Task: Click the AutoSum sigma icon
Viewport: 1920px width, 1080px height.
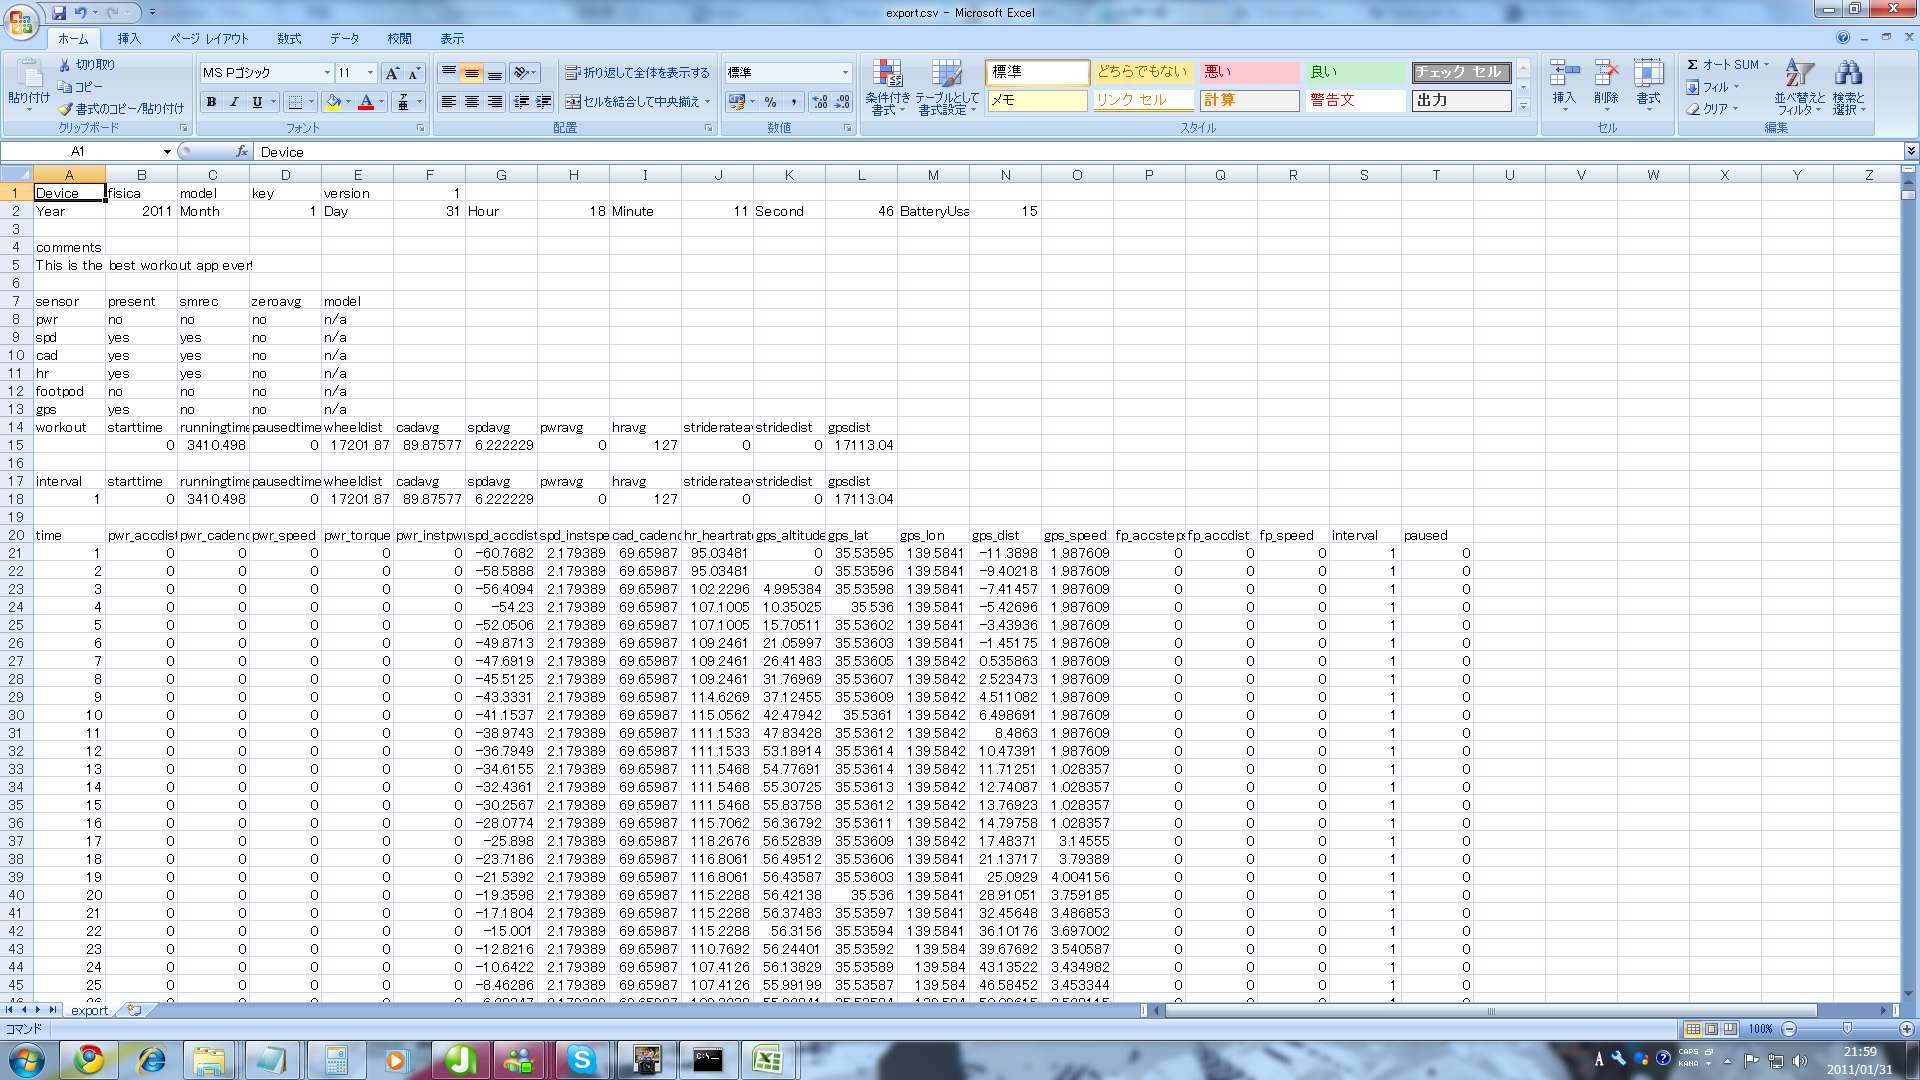Action: (x=1693, y=65)
